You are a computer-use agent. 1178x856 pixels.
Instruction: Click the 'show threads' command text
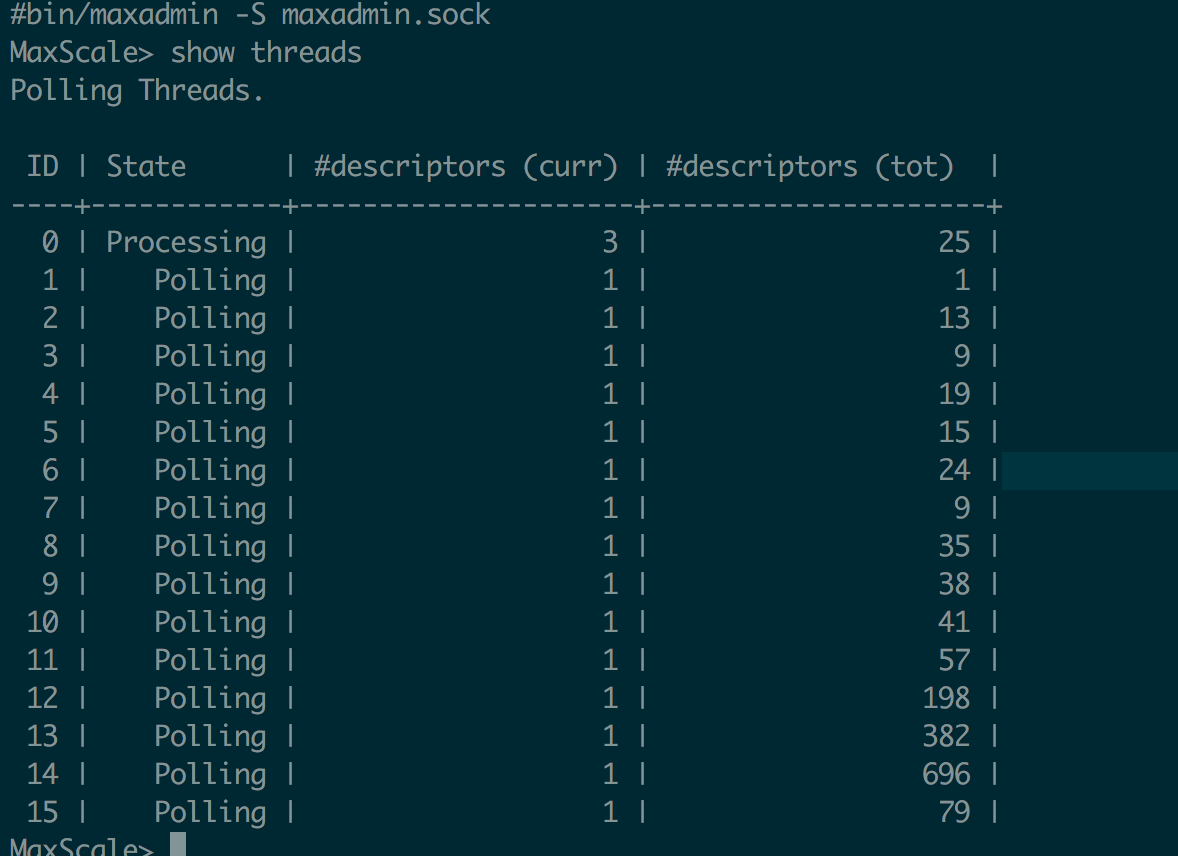click(x=266, y=52)
